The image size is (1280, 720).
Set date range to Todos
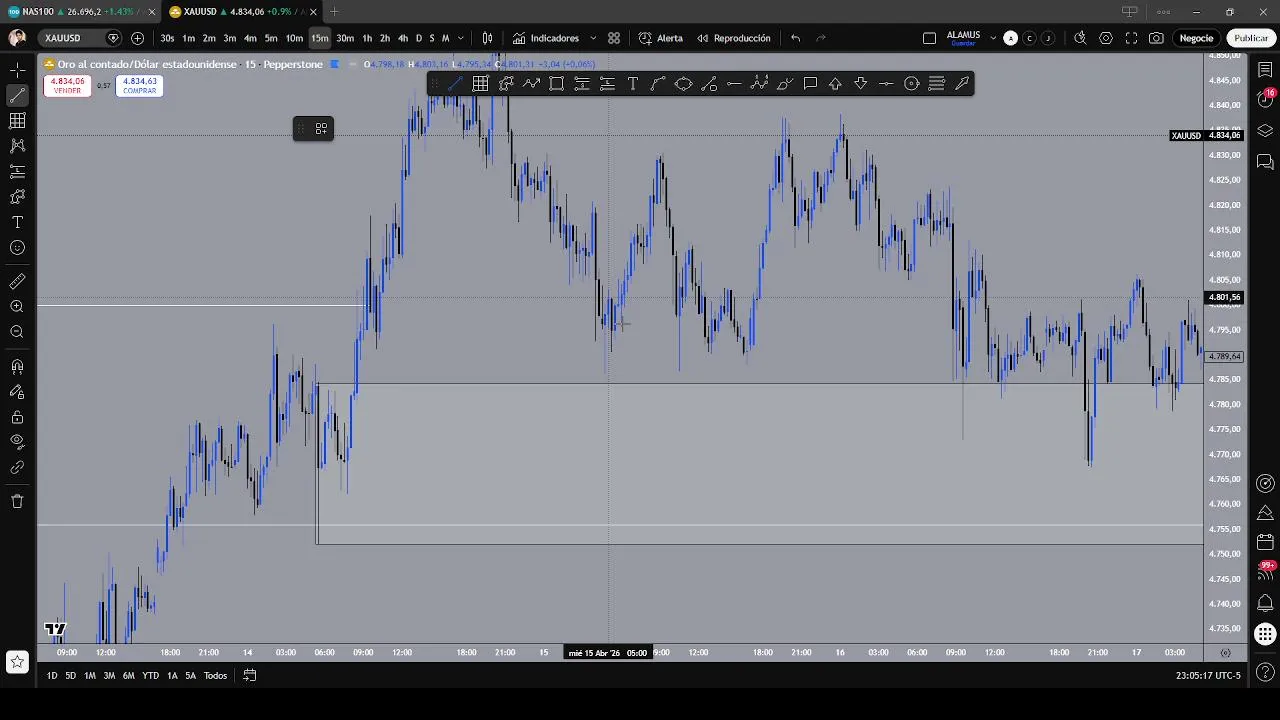tap(215, 676)
